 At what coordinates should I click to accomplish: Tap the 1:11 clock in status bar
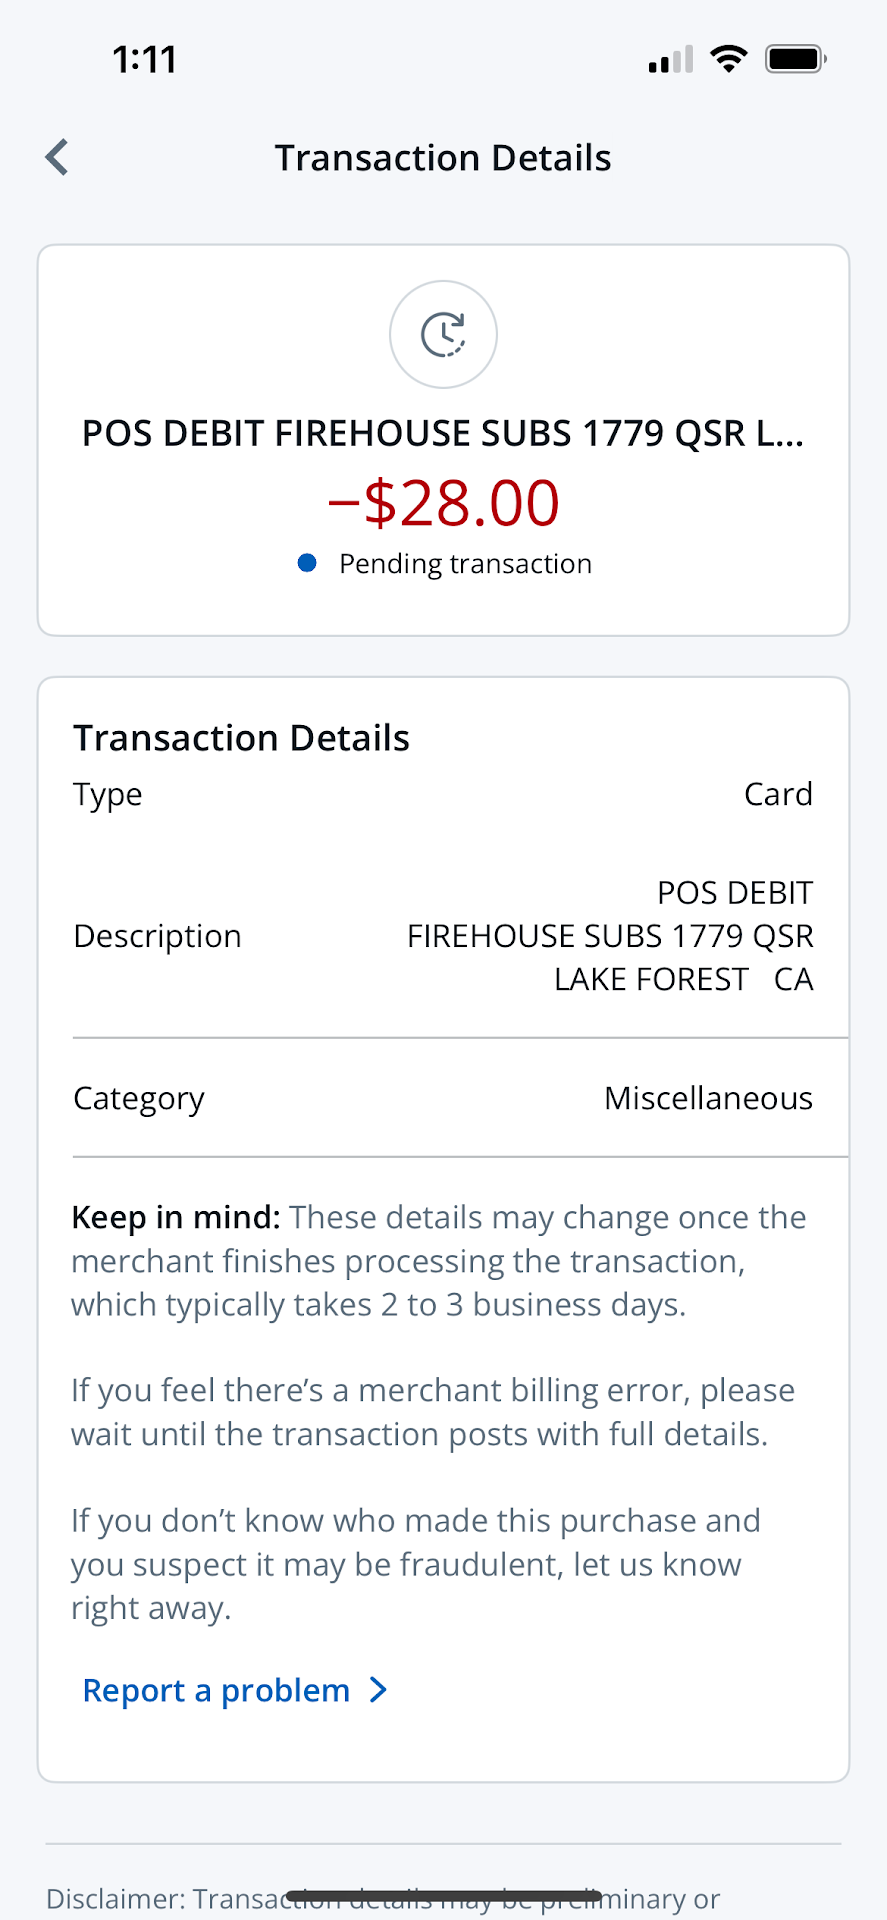(145, 60)
